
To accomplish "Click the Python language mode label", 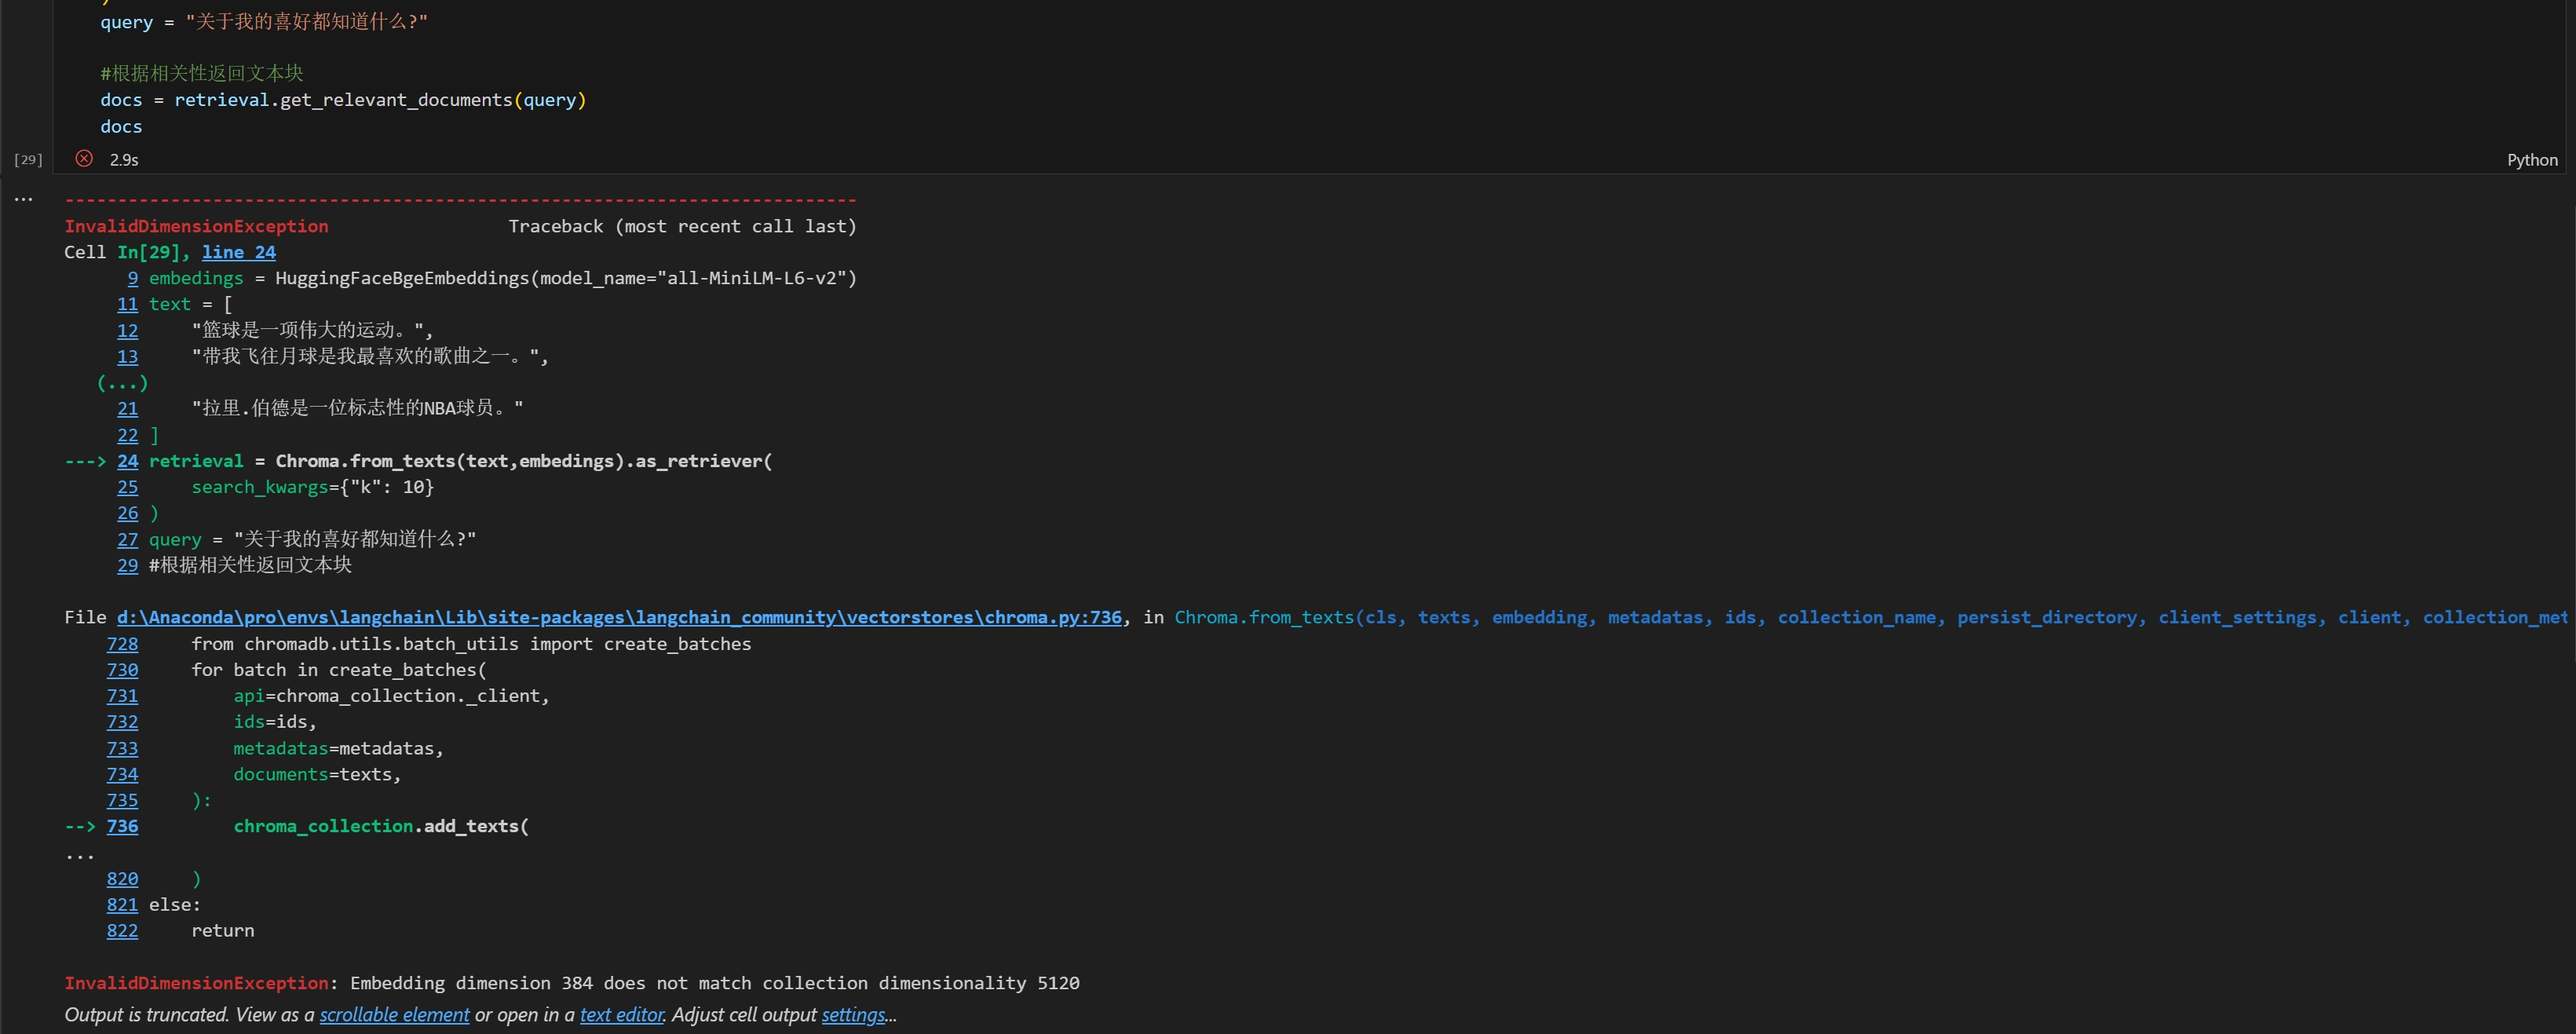I will [x=2531, y=160].
